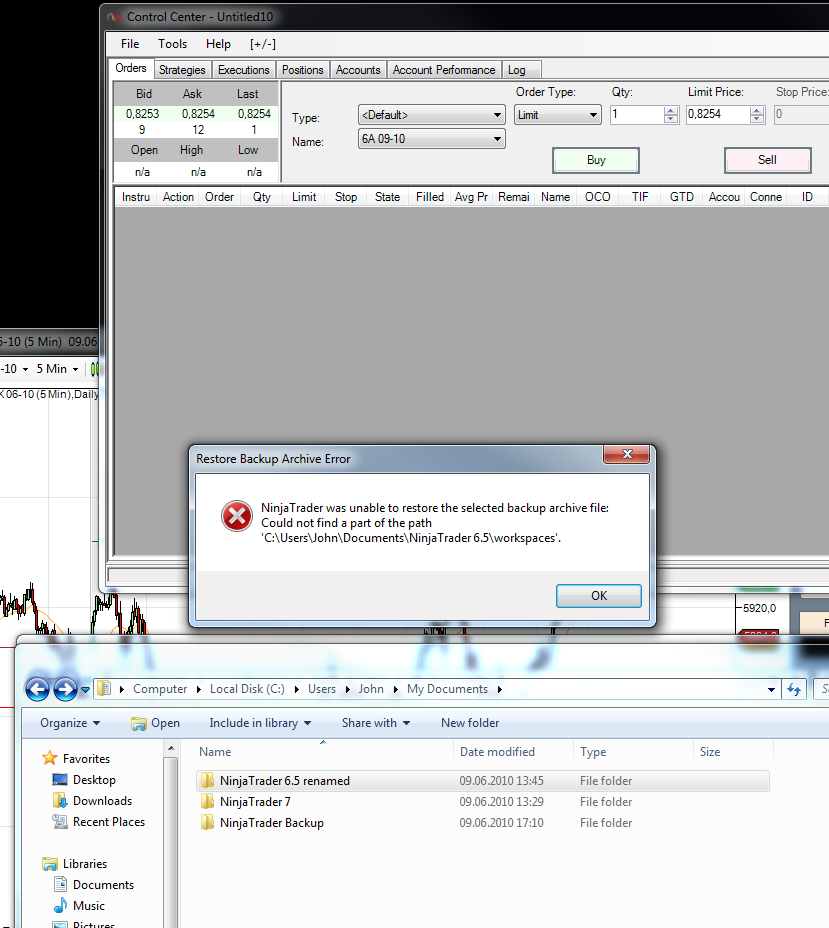Click John in address breadcrumb
829x928 pixels.
(370, 689)
